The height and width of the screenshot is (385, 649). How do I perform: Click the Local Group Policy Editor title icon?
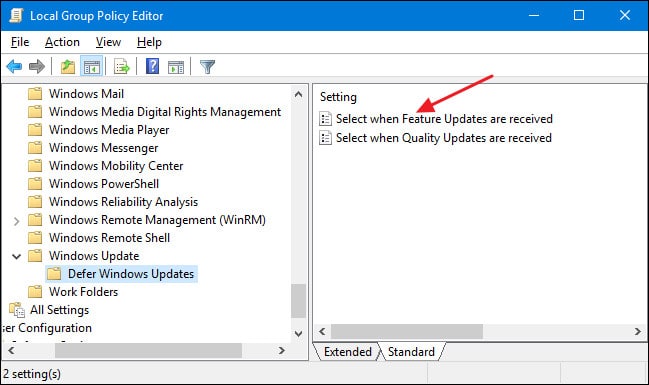coord(16,16)
